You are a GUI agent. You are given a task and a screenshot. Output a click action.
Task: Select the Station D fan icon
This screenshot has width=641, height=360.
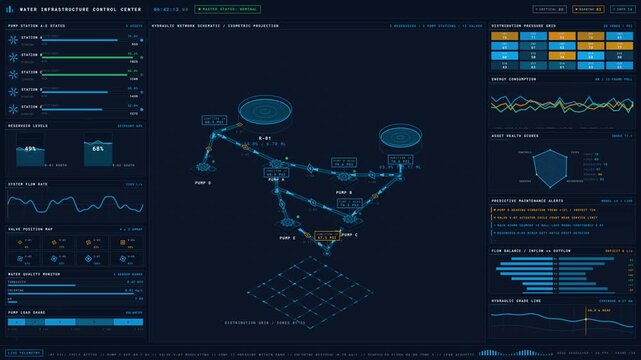point(13,92)
